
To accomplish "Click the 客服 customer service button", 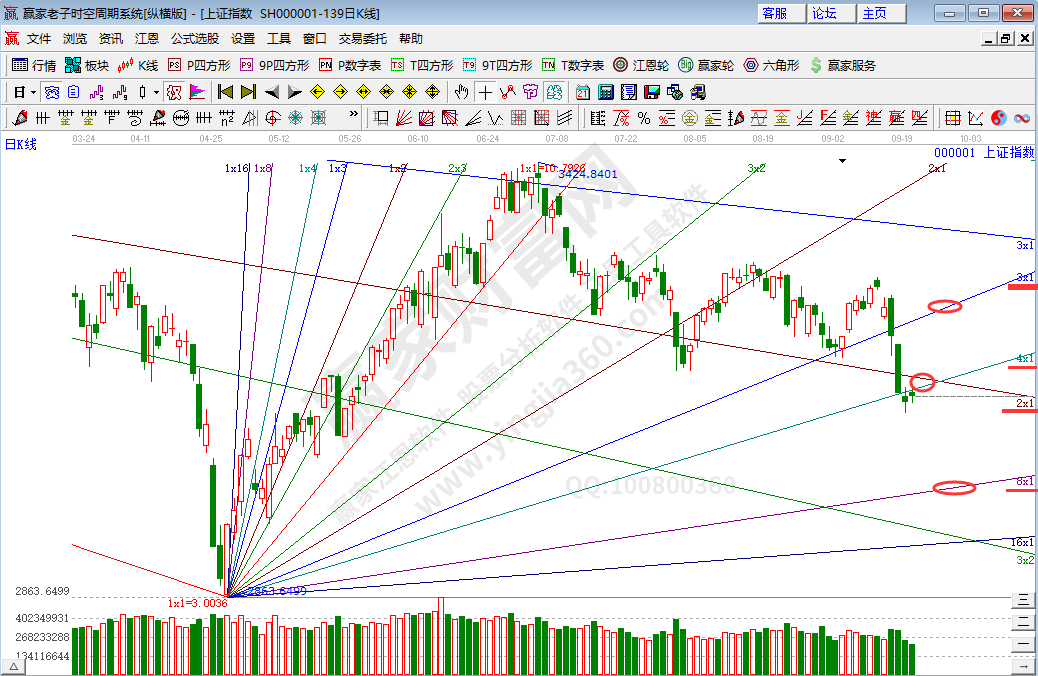I will (x=775, y=13).
